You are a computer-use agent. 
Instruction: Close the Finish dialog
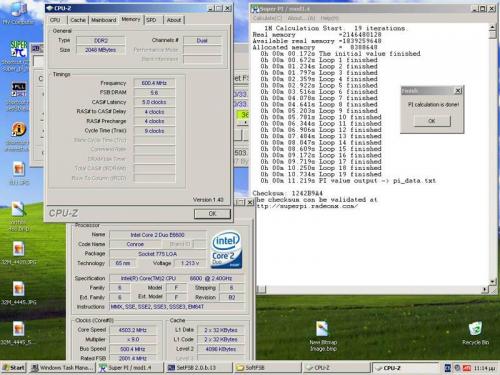458,91
